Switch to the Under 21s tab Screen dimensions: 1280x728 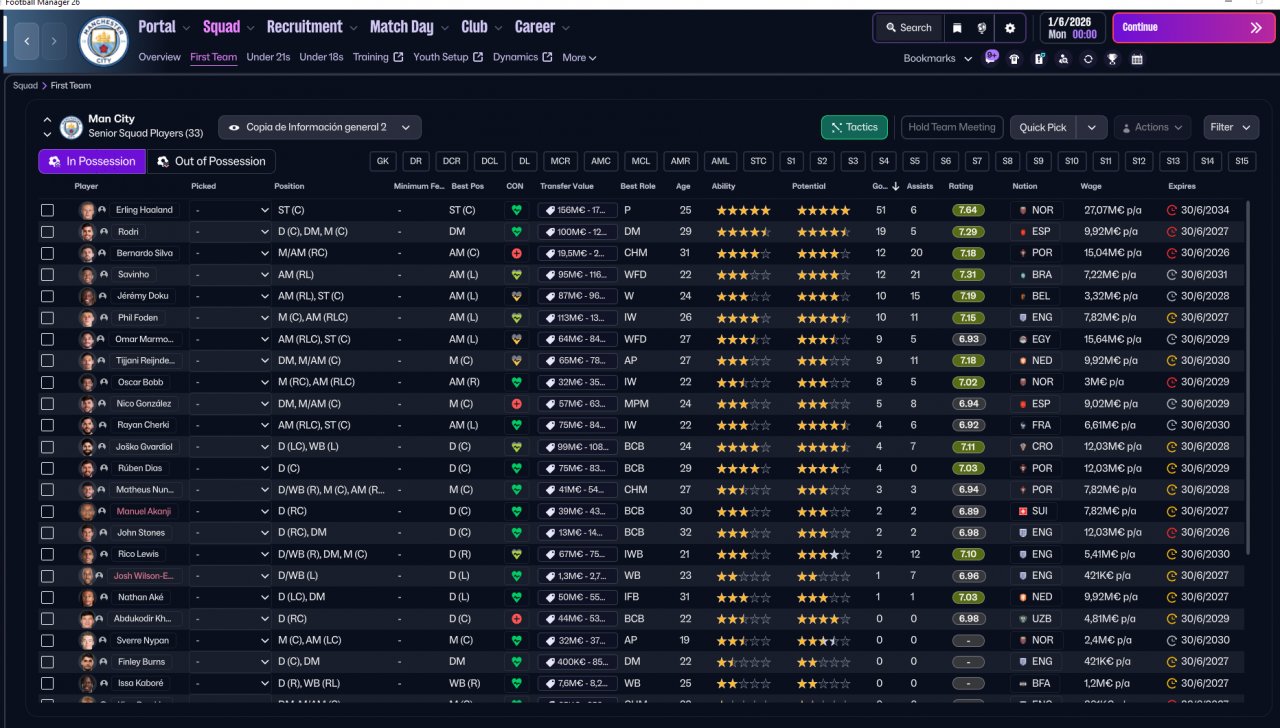pos(268,57)
